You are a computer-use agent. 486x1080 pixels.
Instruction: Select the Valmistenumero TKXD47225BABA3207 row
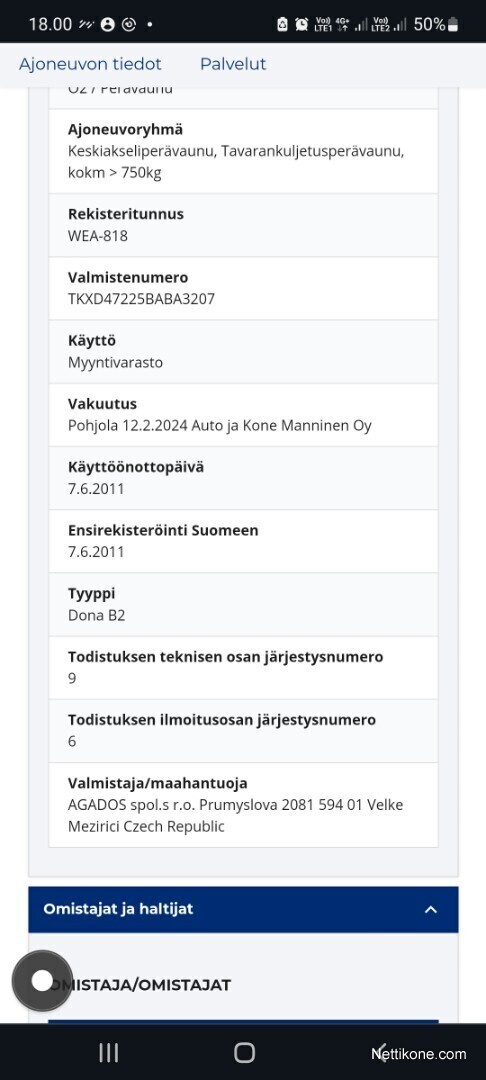[243, 289]
